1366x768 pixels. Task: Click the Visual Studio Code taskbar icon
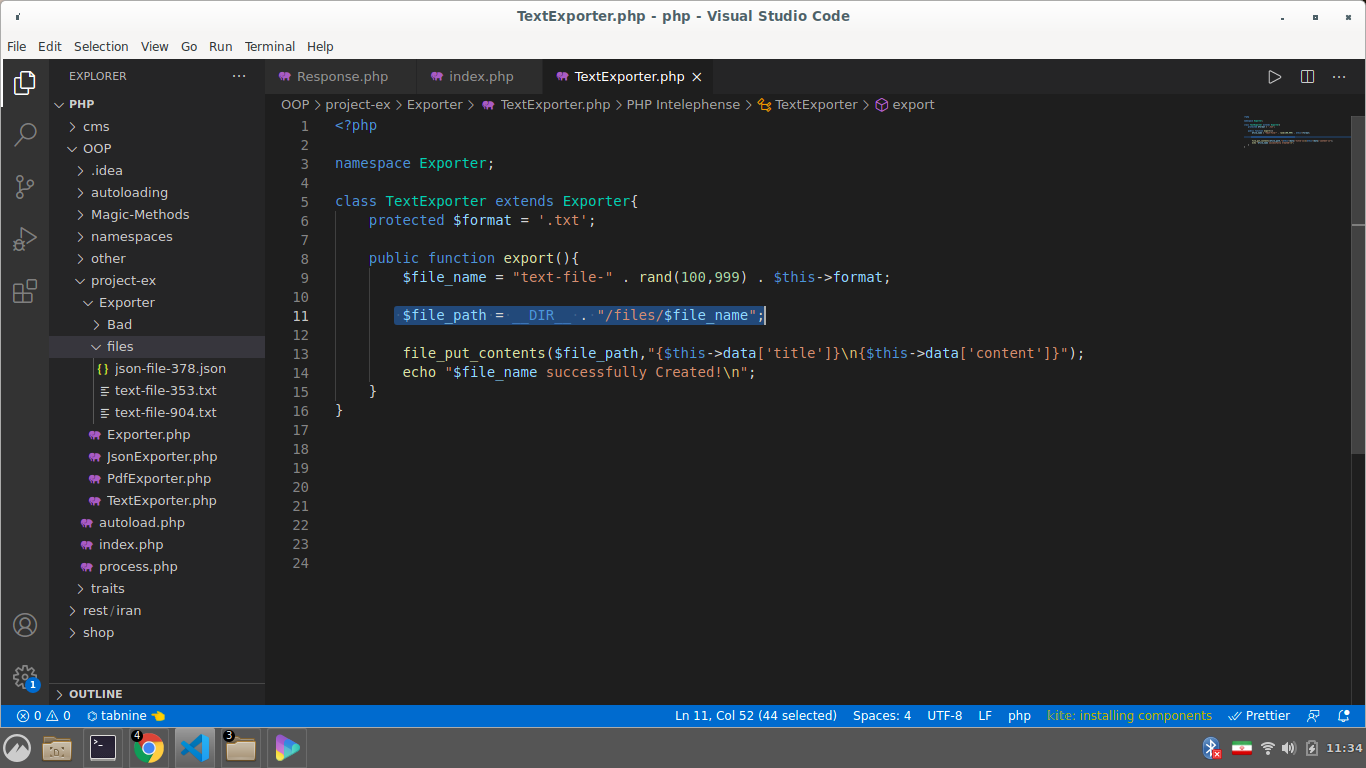(x=194, y=748)
